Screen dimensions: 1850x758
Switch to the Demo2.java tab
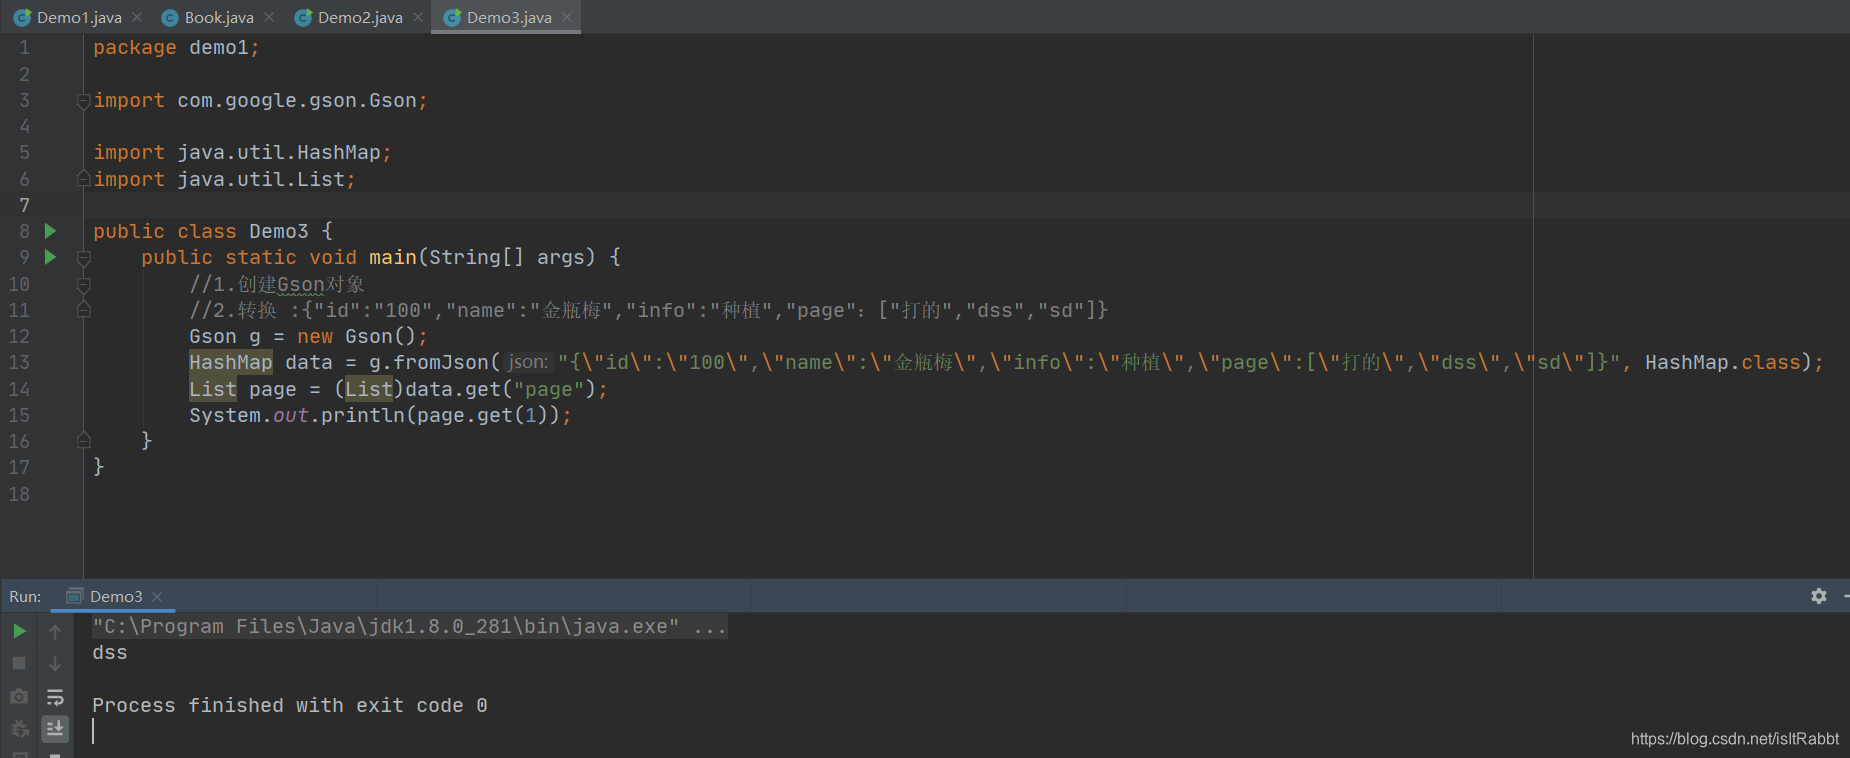[360, 17]
